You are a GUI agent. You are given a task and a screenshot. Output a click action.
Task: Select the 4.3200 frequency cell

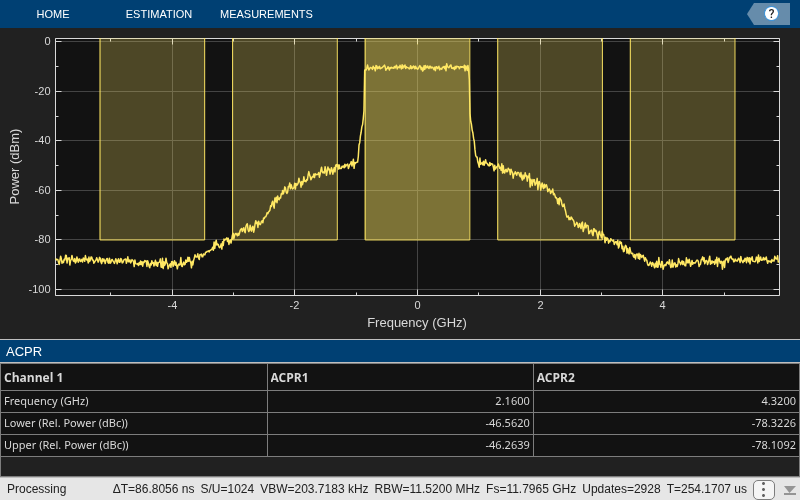[666, 402]
